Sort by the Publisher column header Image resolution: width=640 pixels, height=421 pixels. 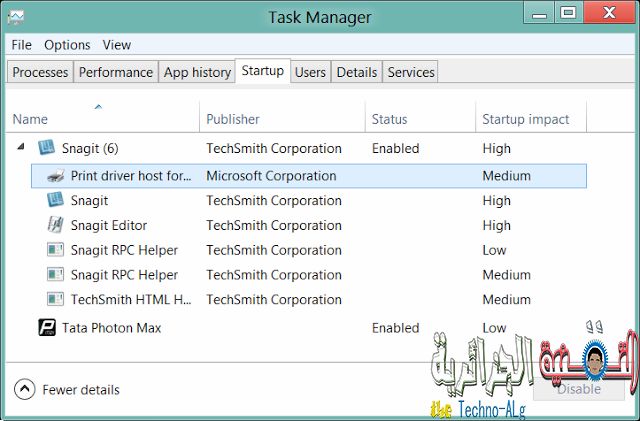(282, 118)
